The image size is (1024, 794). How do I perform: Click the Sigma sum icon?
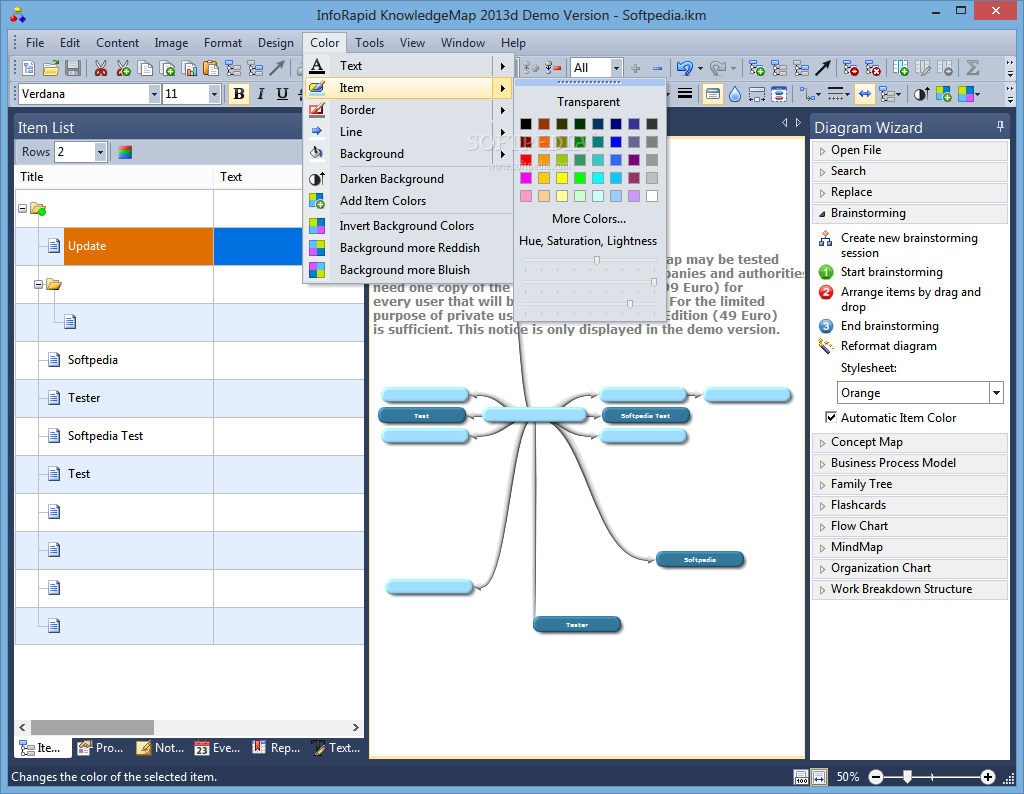pyautogui.click(x=972, y=68)
